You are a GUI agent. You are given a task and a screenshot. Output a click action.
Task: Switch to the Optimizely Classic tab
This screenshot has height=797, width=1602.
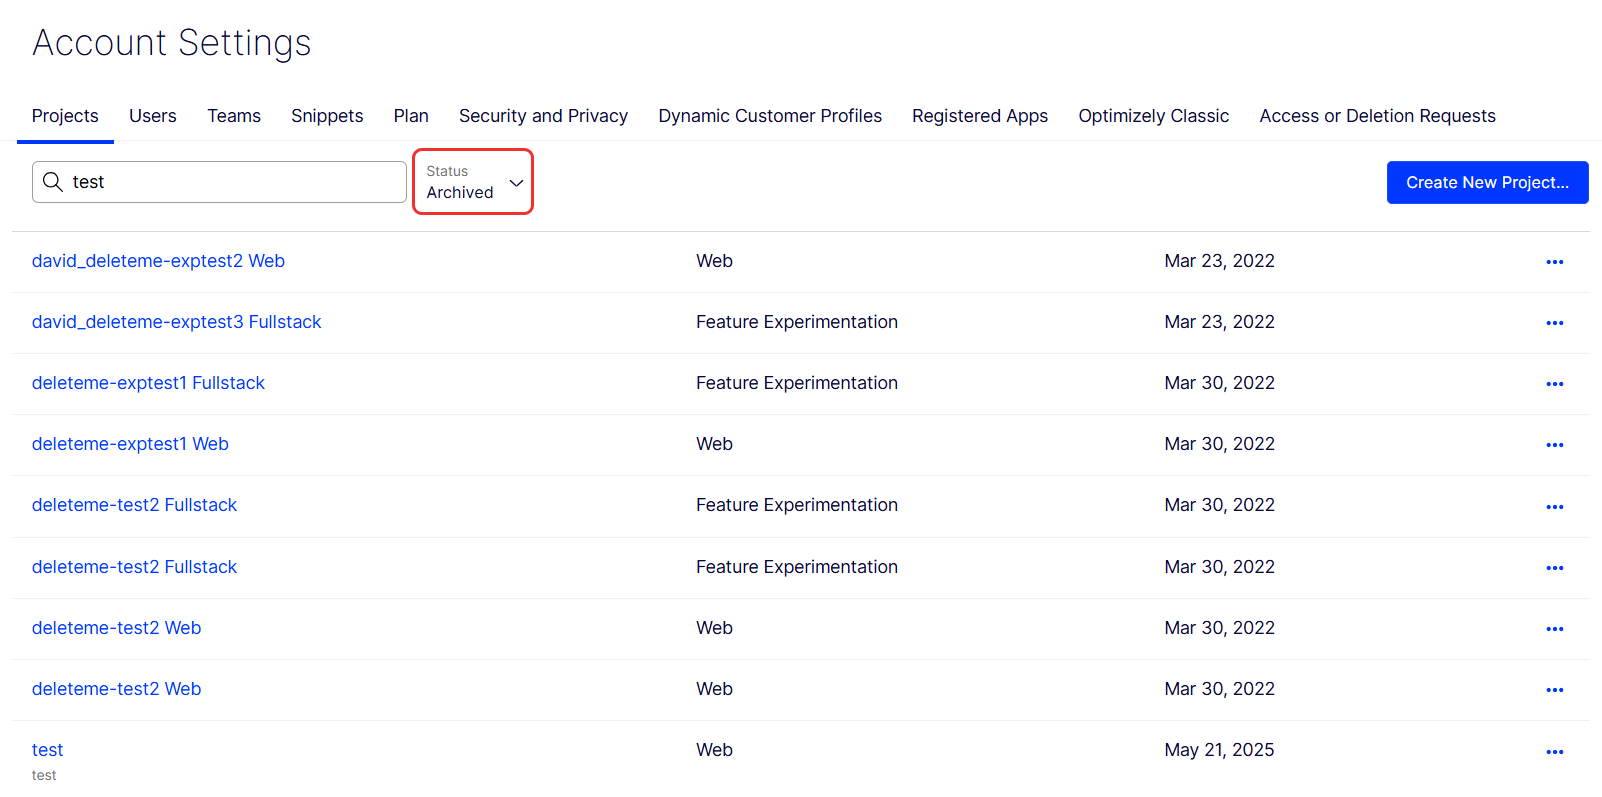tap(1153, 116)
